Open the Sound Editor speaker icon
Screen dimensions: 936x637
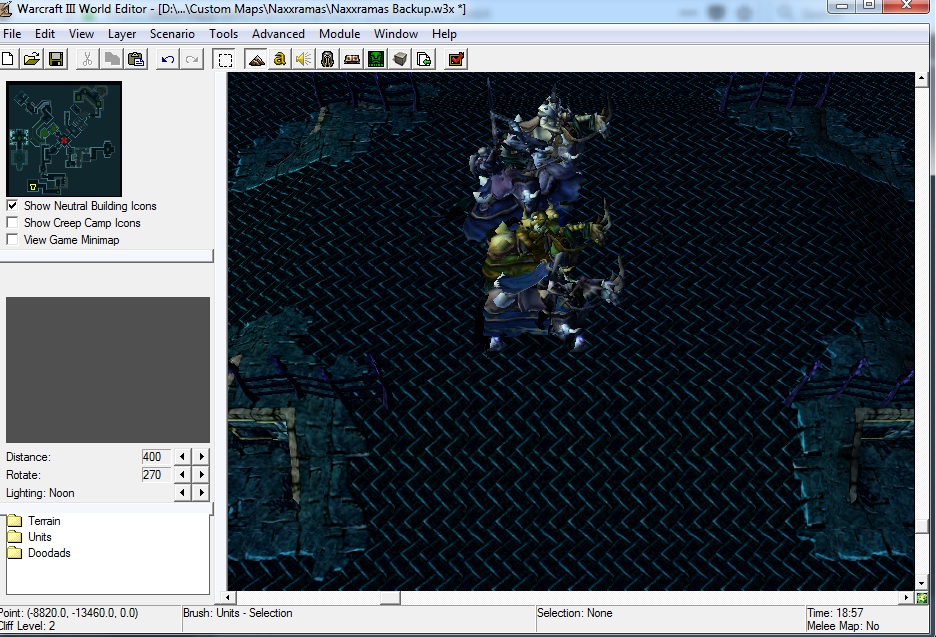pos(303,59)
